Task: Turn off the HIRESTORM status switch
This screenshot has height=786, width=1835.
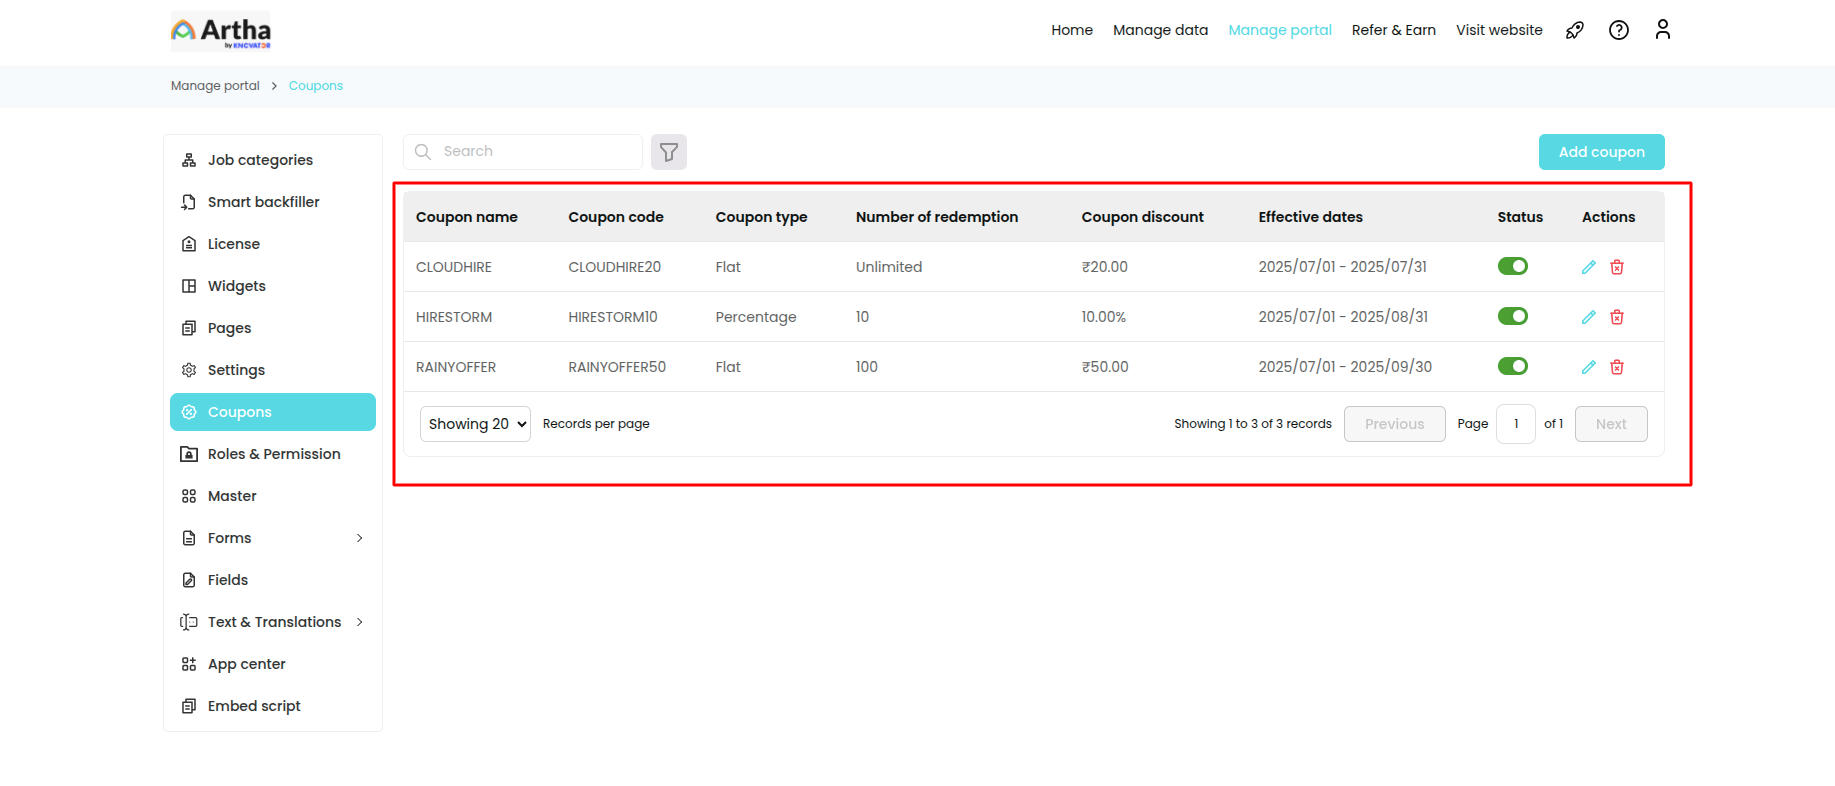Action: click(1512, 316)
